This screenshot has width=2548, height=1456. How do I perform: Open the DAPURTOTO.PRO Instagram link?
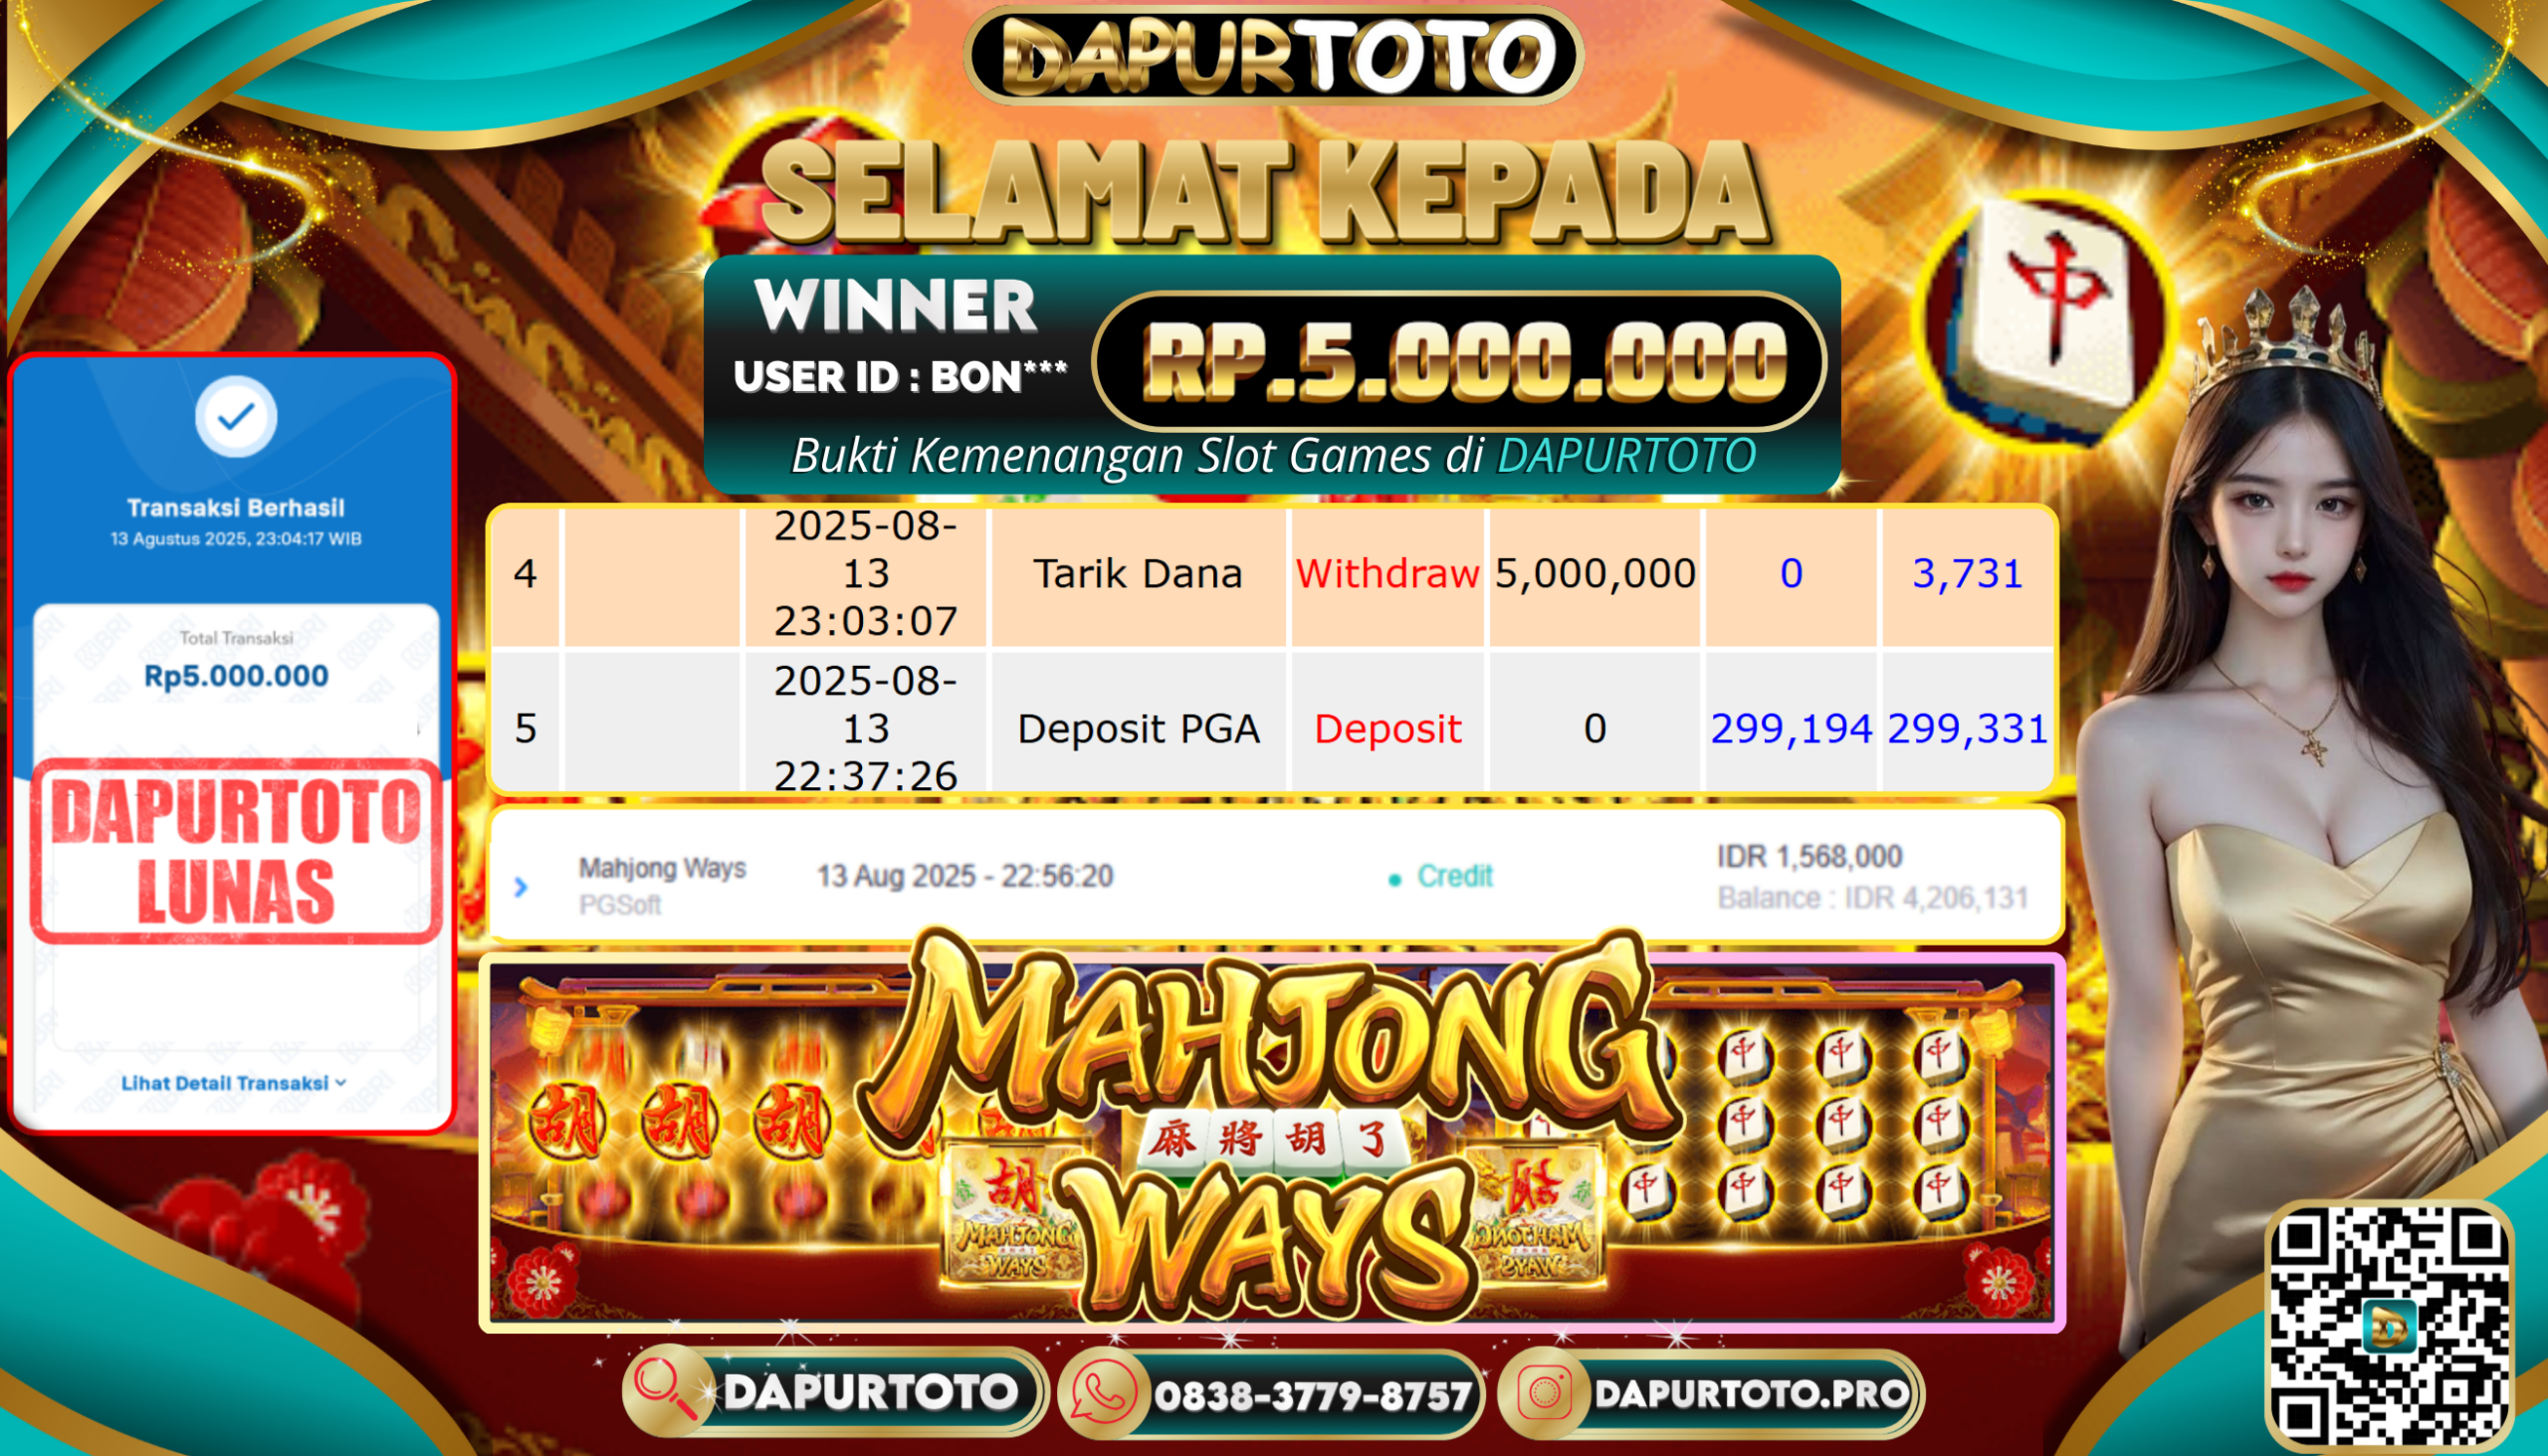pos(1710,1394)
